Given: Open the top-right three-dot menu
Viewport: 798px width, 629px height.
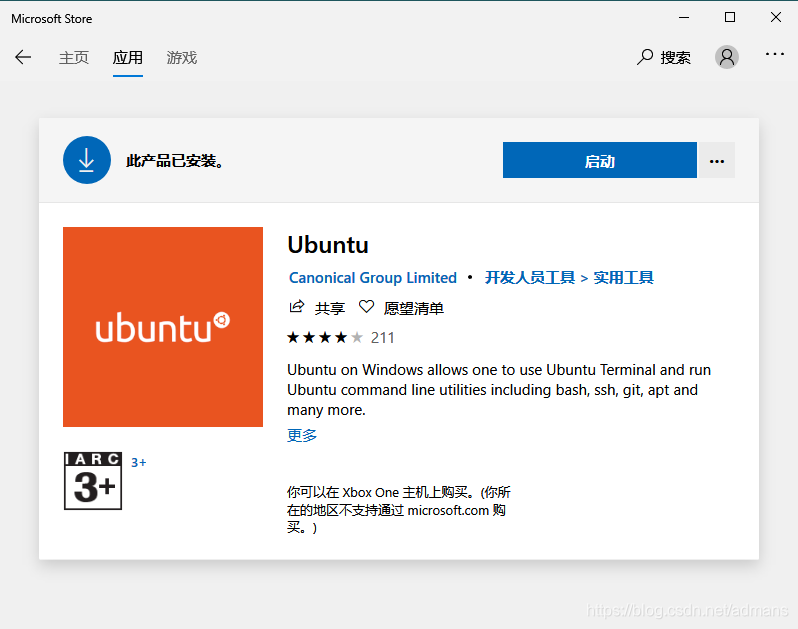Looking at the screenshot, I should pyautogui.click(x=775, y=54).
